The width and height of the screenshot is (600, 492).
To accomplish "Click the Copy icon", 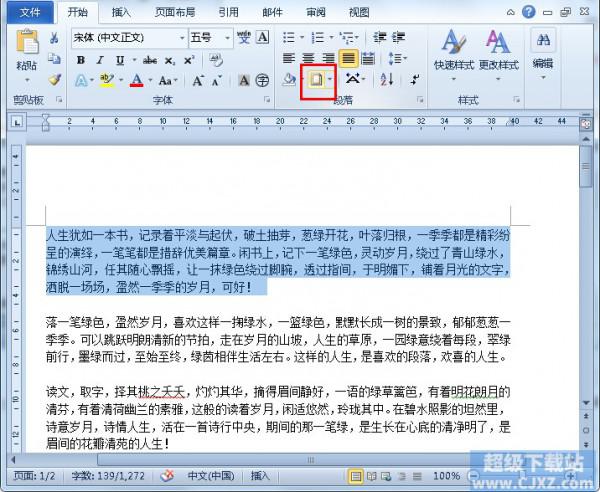I will (x=54, y=59).
